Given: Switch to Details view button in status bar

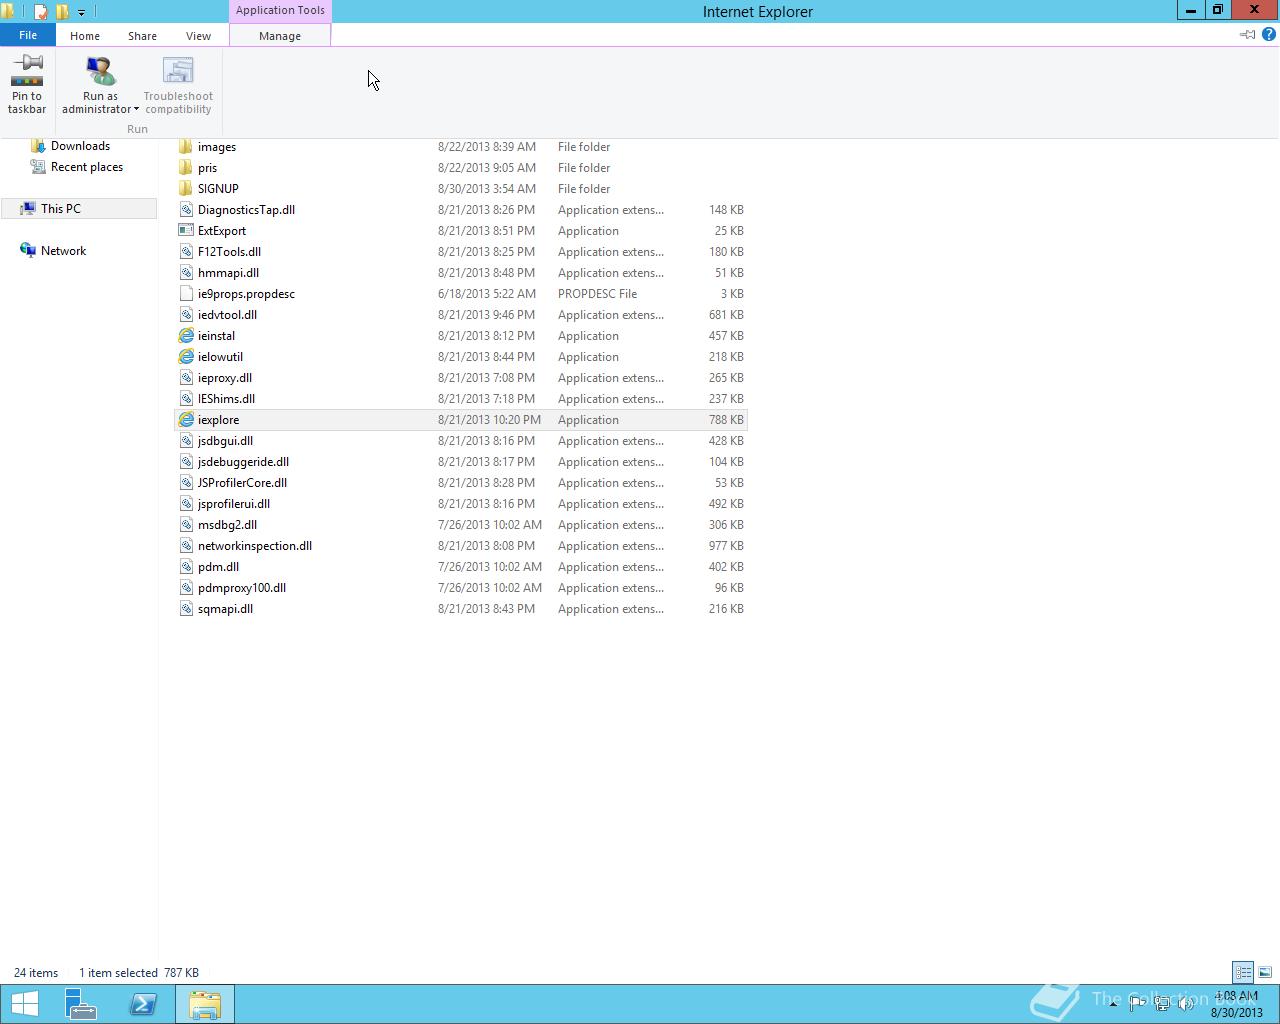Looking at the screenshot, I should (x=1243, y=972).
